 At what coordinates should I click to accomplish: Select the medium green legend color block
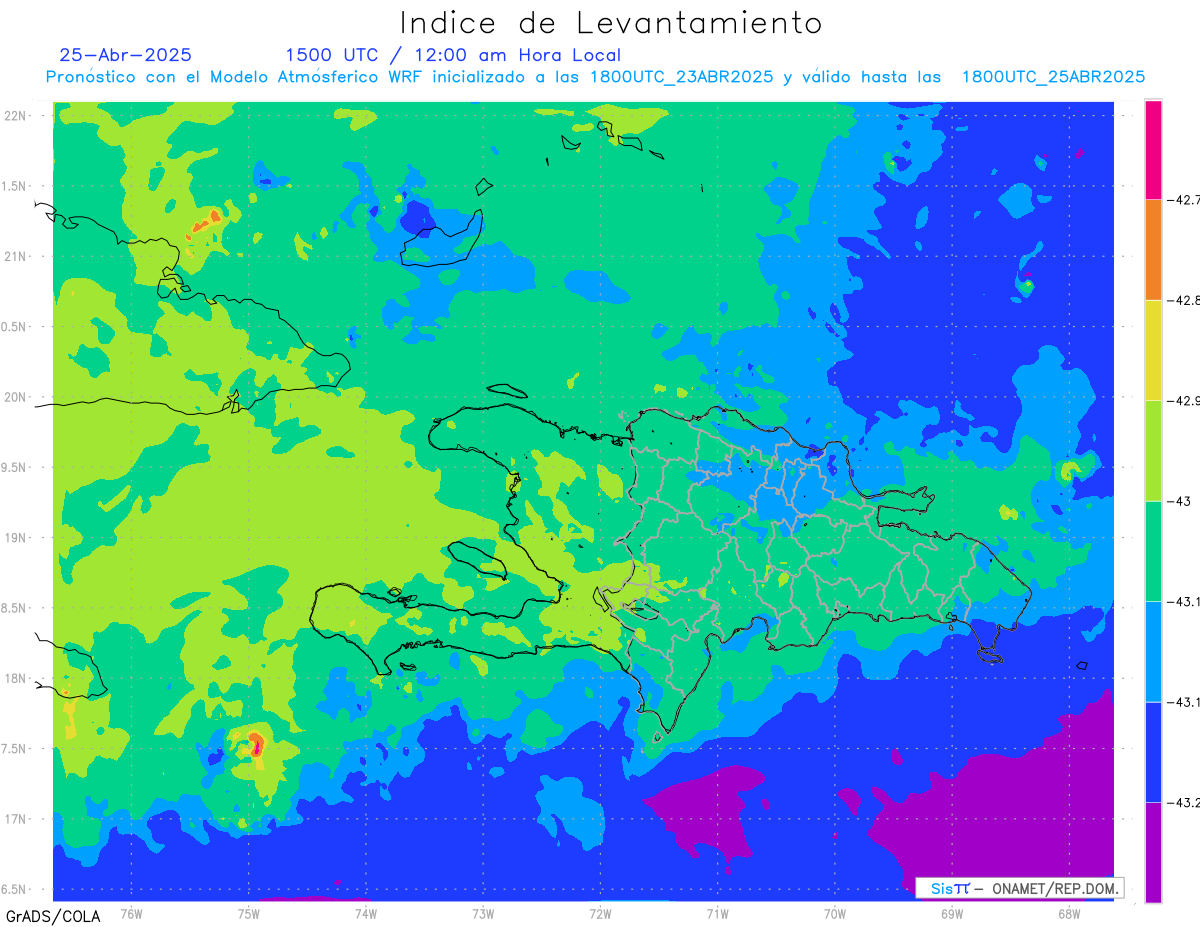click(1153, 551)
